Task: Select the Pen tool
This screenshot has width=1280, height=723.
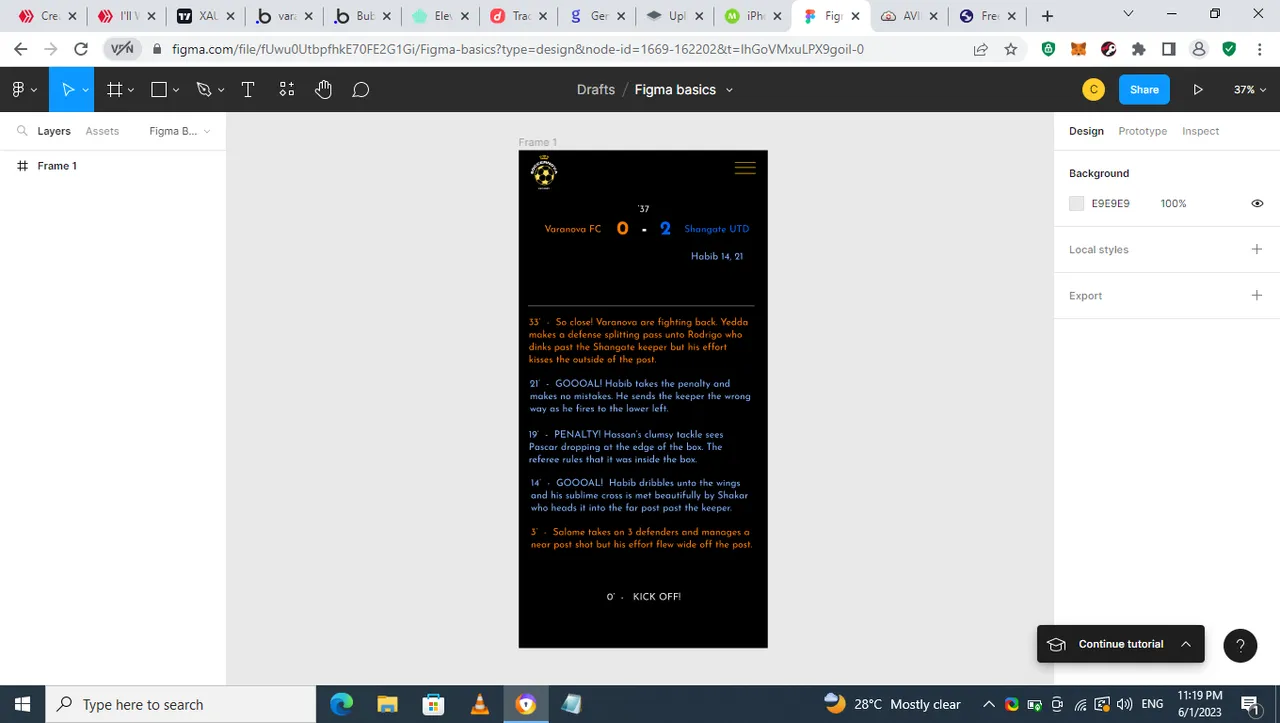Action: click(x=204, y=89)
